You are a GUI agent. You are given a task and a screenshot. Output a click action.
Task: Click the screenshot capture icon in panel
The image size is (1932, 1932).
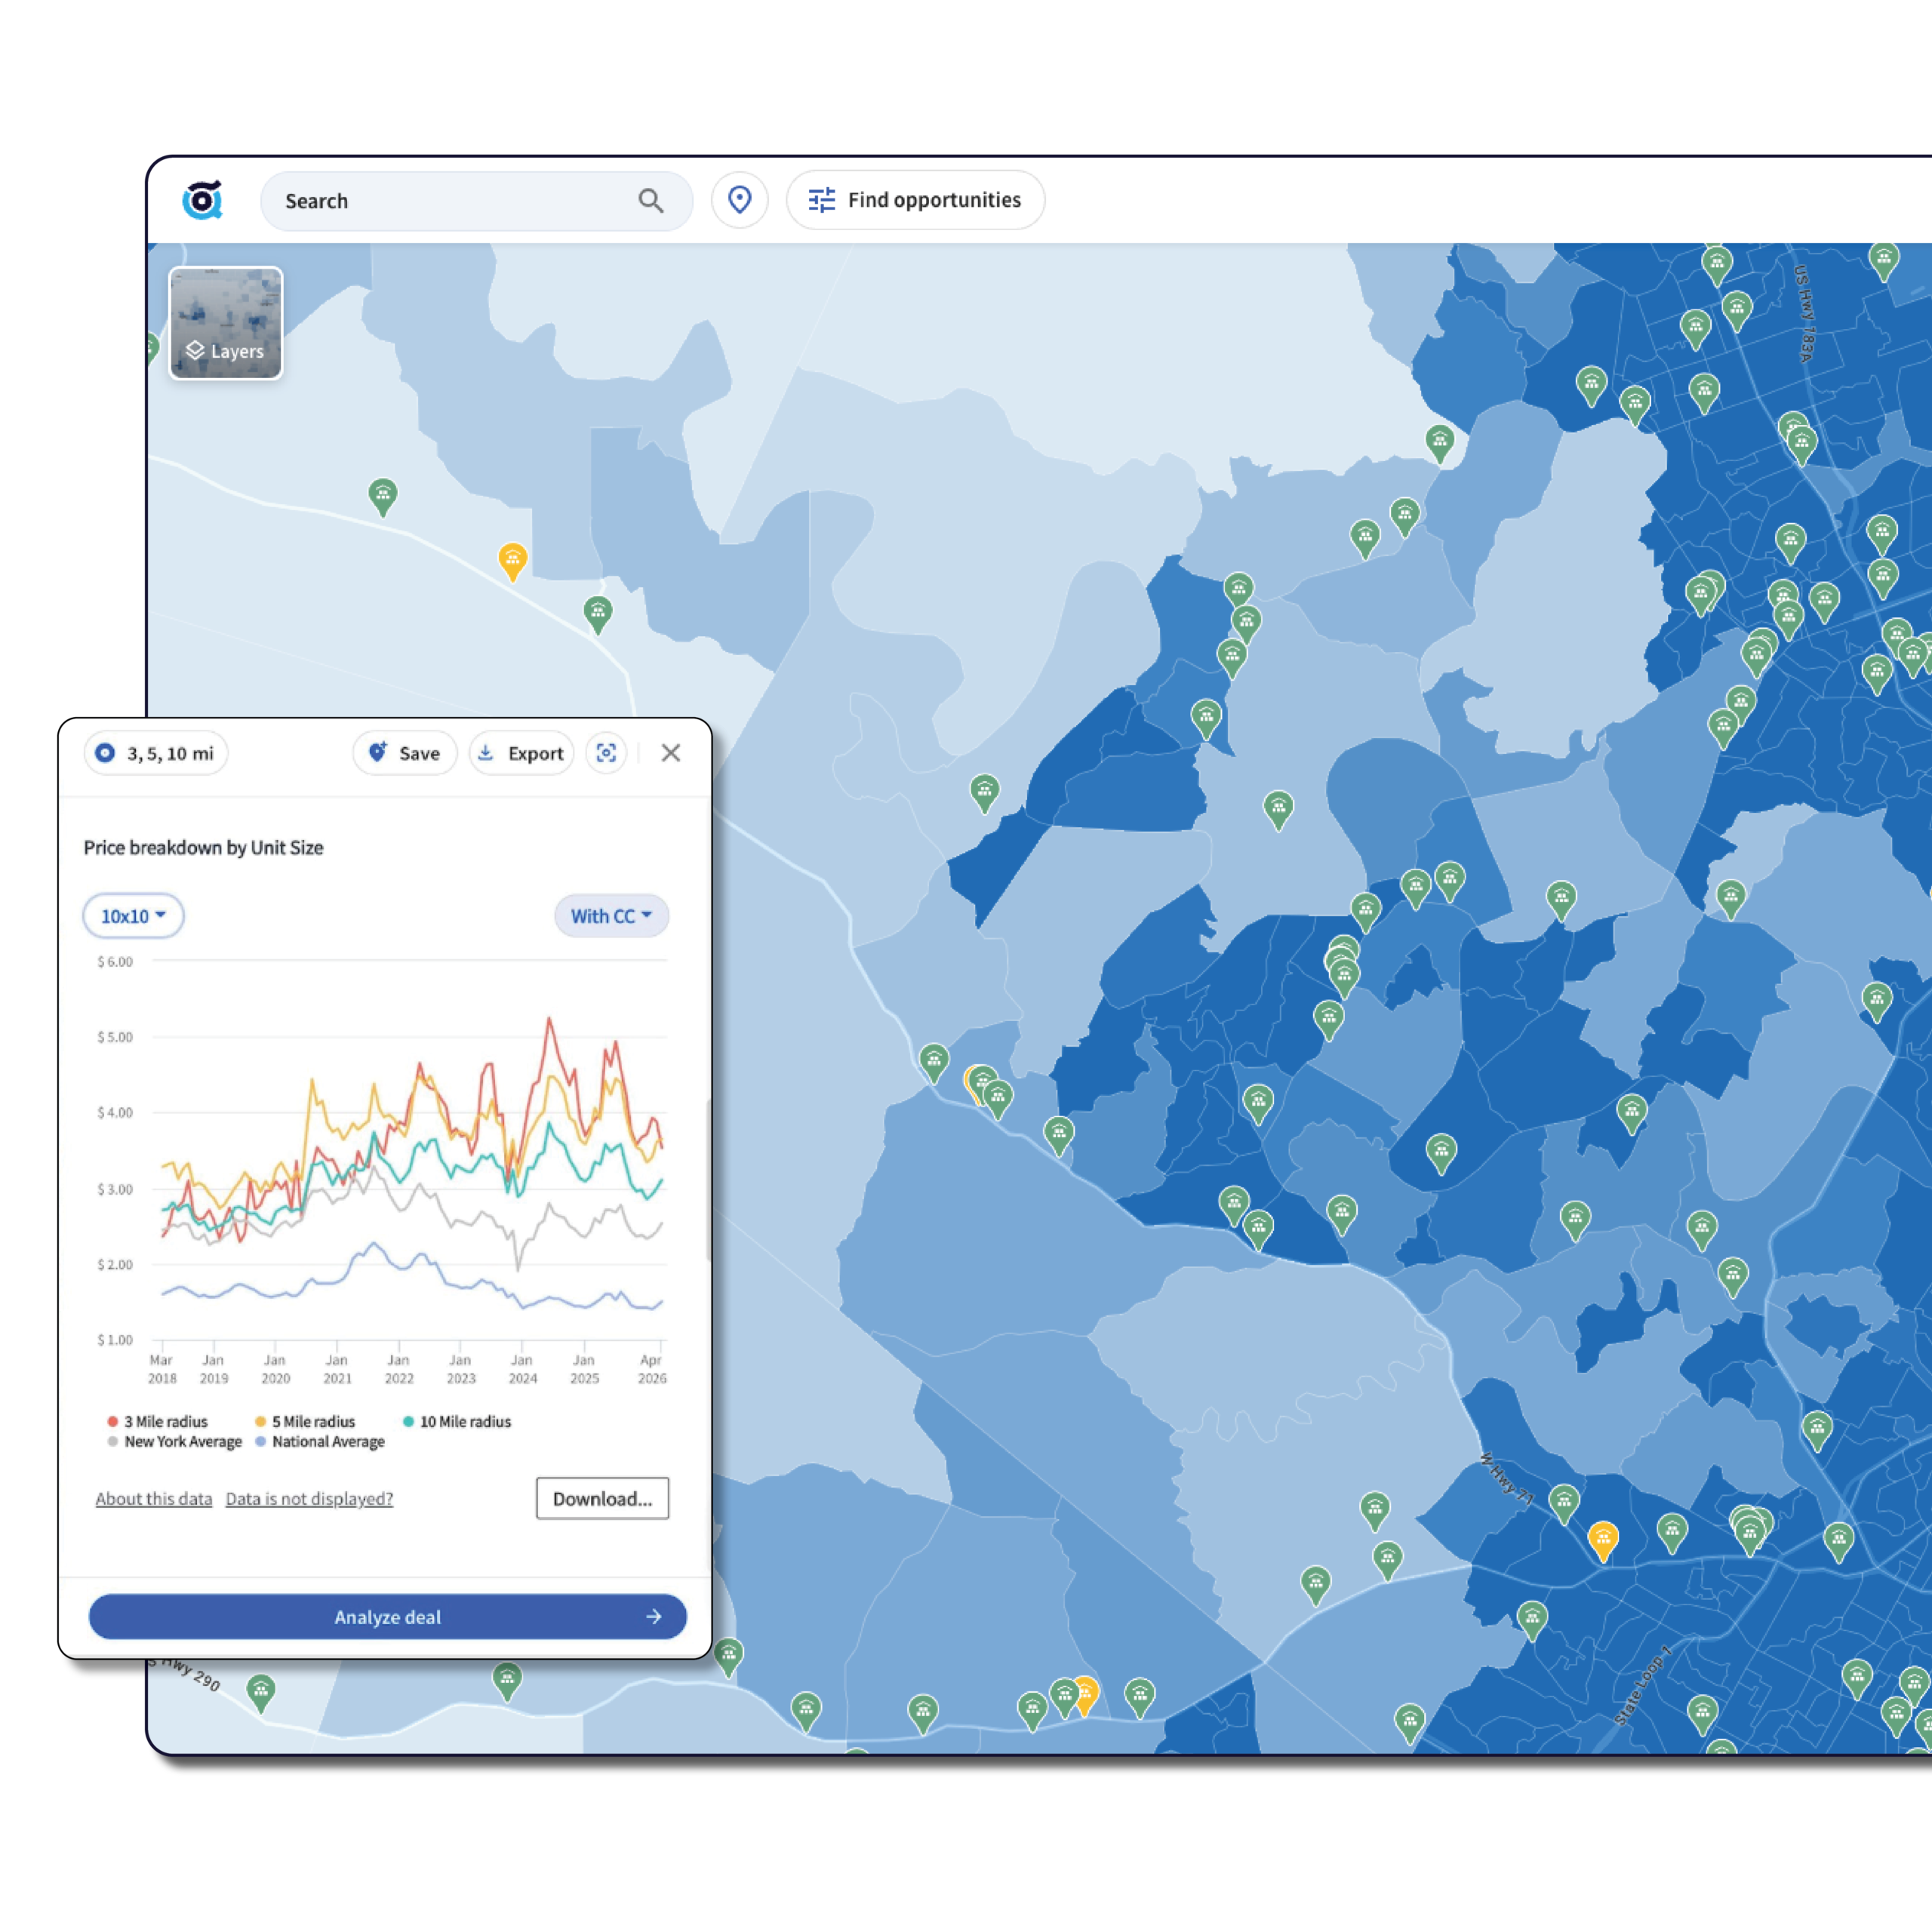[x=606, y=753]
